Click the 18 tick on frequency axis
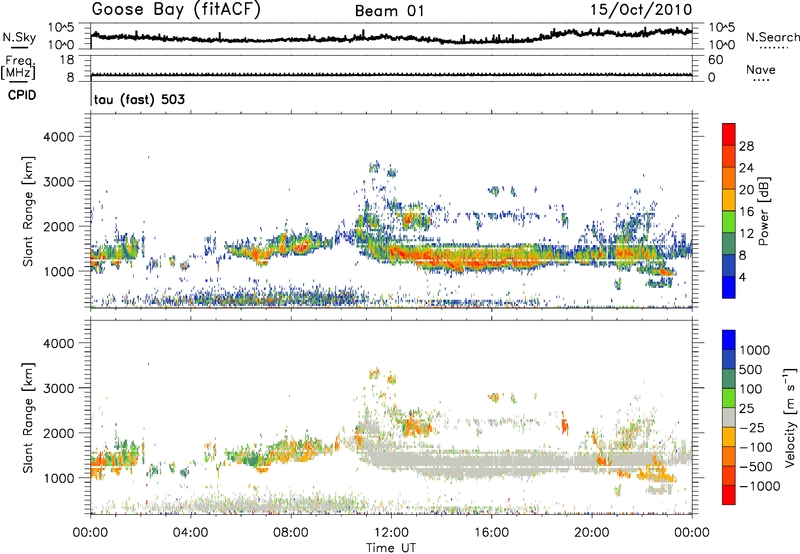The image size is (800, 554). [66, 60]
